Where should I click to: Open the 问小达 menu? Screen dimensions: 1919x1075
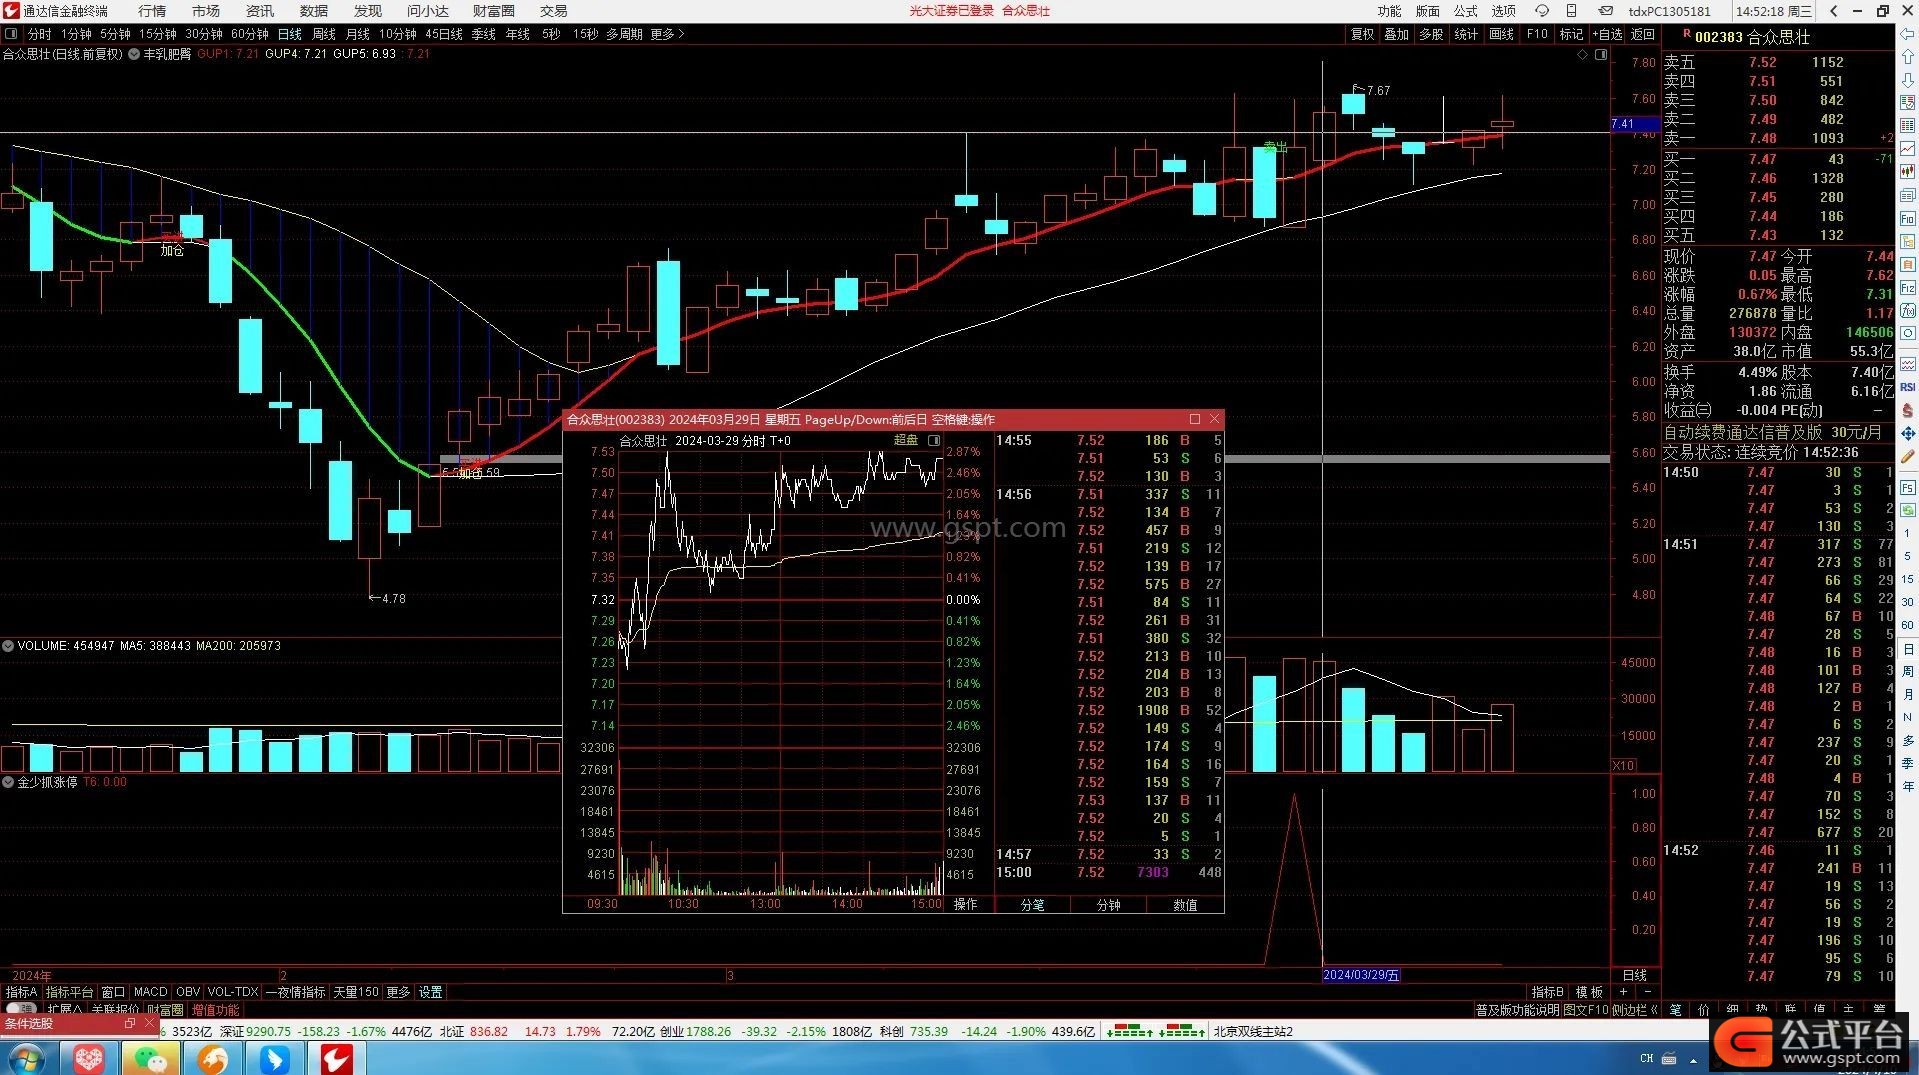[428, 11]
